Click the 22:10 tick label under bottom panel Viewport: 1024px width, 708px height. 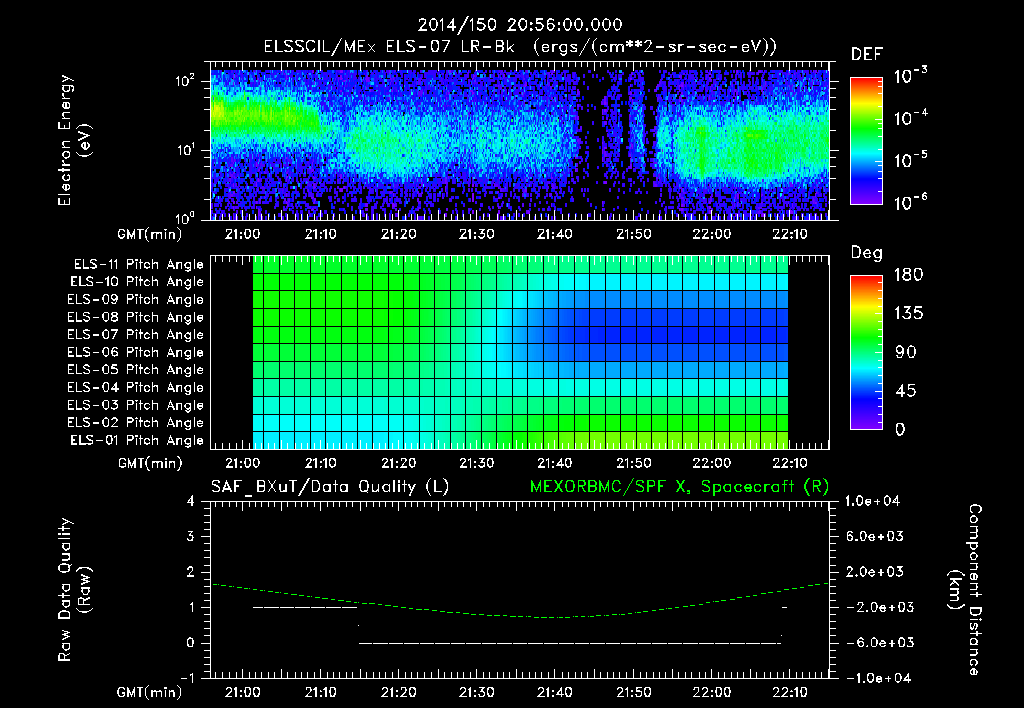click(x=790, y=692)
